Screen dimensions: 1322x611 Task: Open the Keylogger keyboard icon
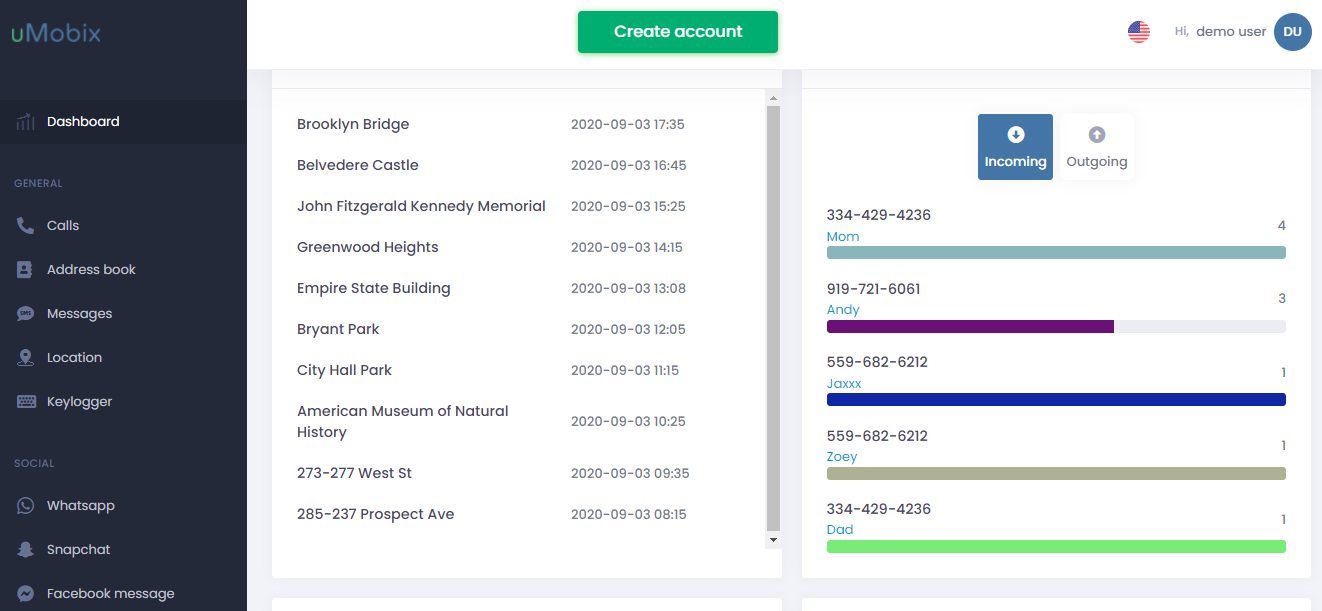point(26,402)
